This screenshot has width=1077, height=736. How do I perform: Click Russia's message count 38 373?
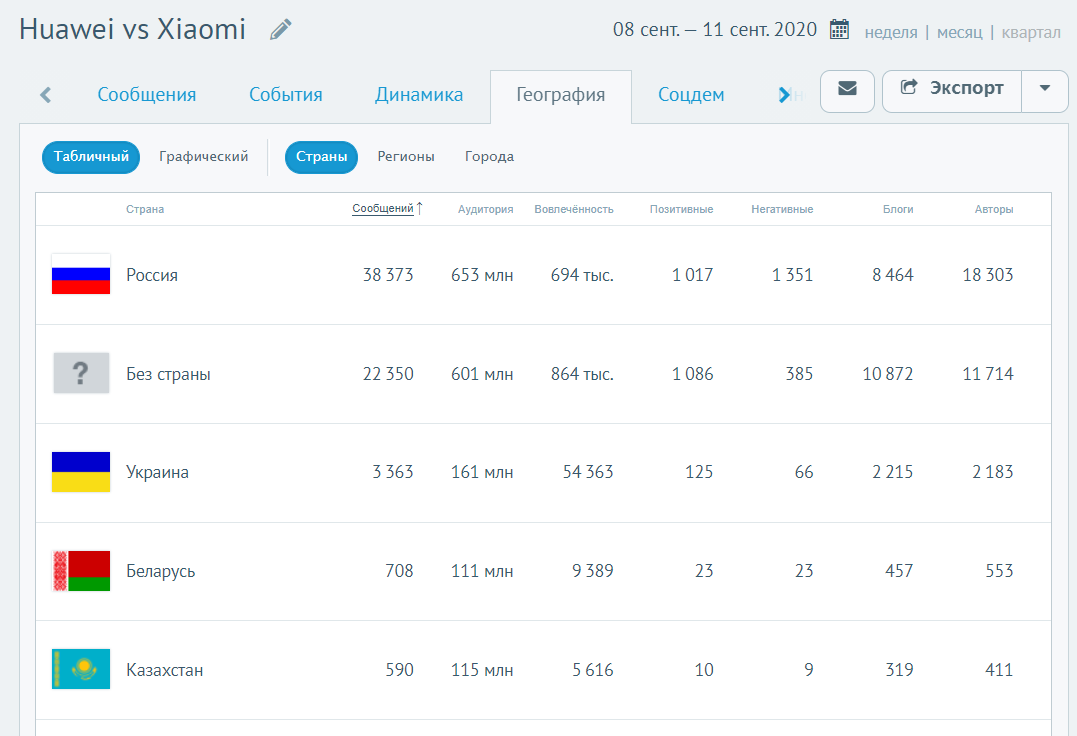point(388,275)
